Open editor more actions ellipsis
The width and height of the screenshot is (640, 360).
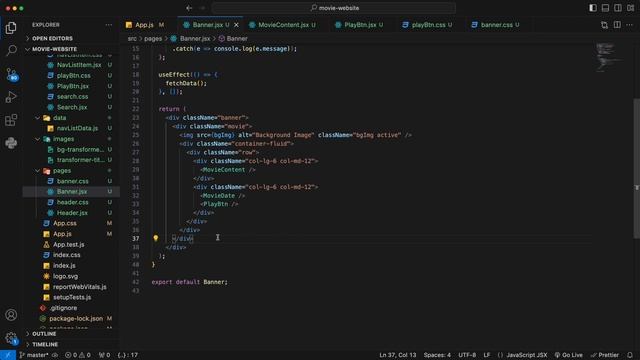630,25
